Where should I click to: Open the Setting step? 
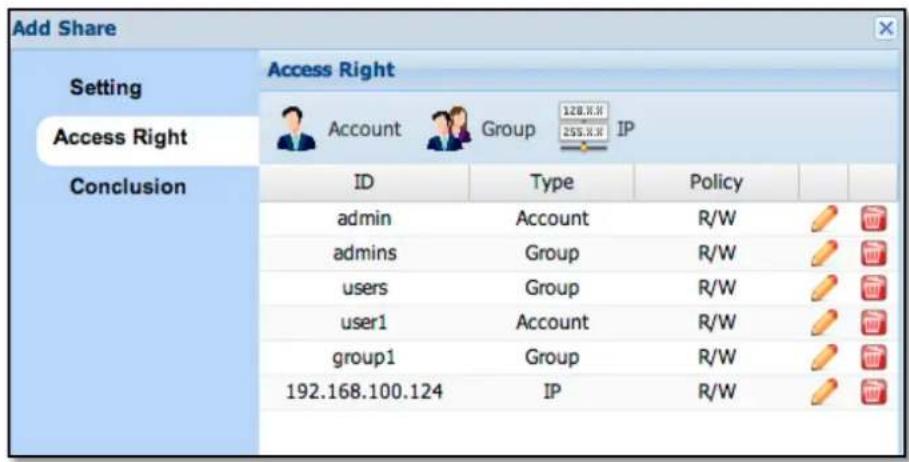tap(106, 89)
